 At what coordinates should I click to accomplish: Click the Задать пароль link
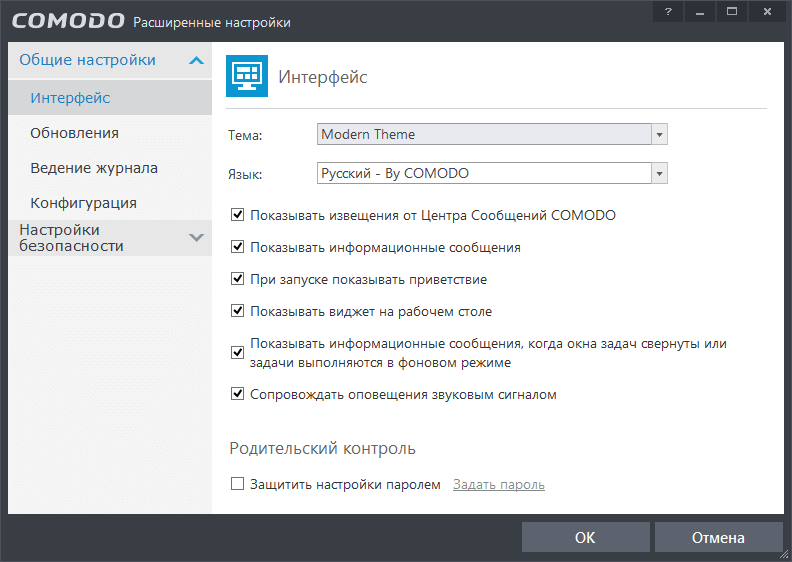tap(499, 484)
